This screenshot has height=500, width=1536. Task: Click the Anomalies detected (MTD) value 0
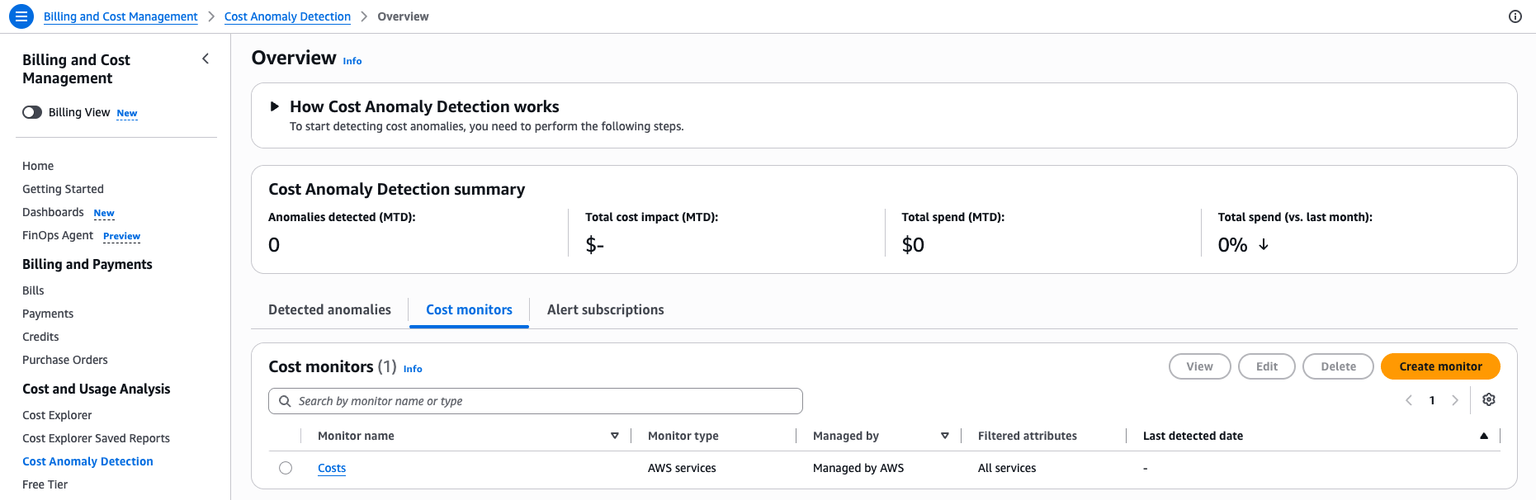pos(274,245)
